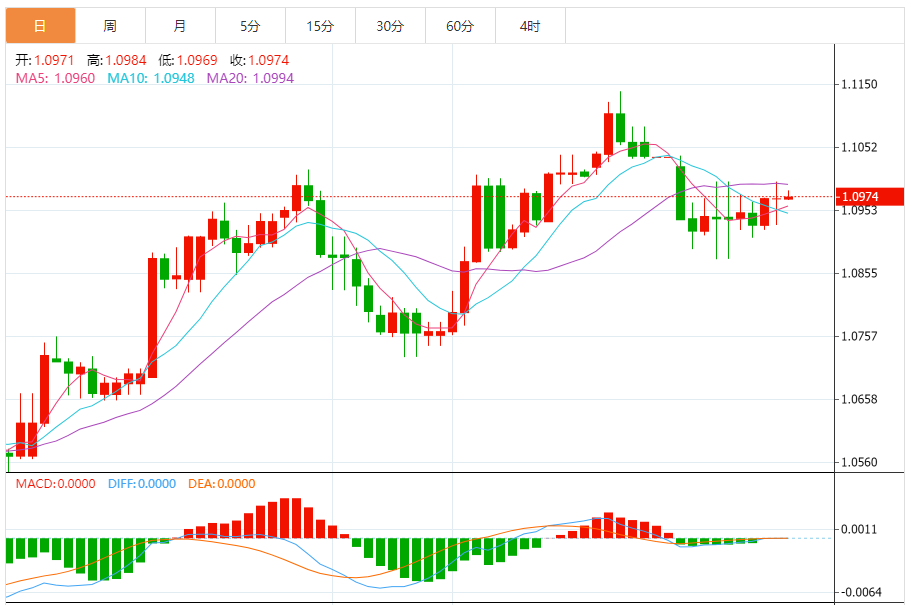
Task: Switch to the 日 daily chart tab
Action: coord(40,26)
